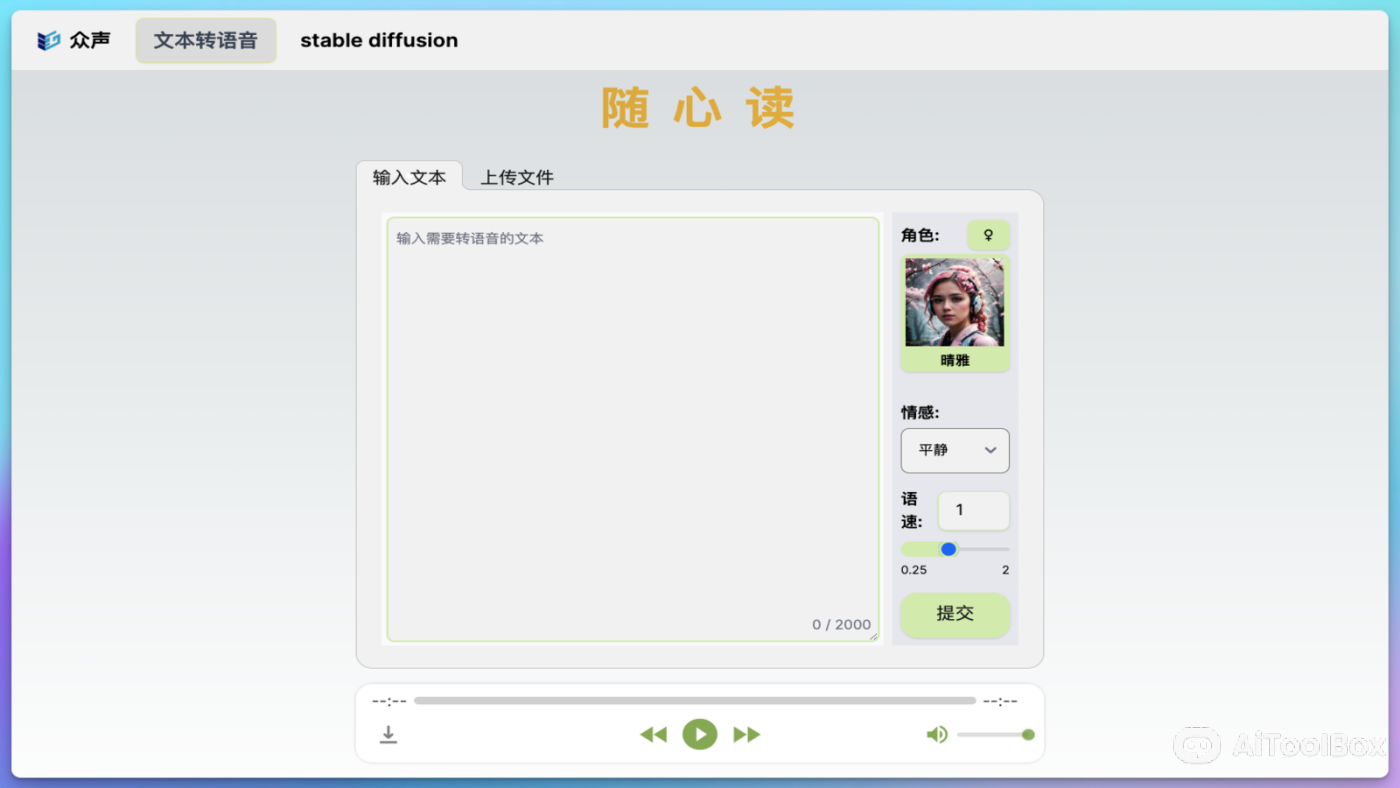This screenshot has width=1400, height=788.
Task: Select the 输入文本 tab
Action: click(409, 177)
